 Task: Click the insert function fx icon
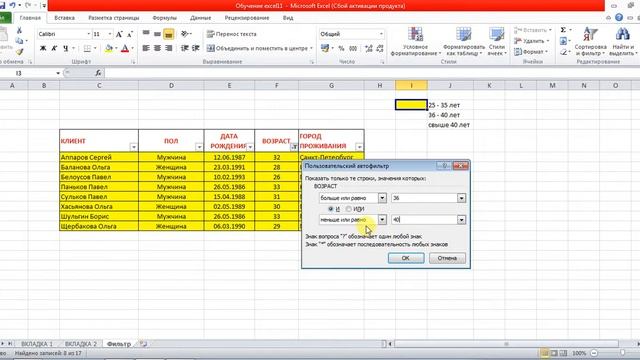(x=98, y=73)
